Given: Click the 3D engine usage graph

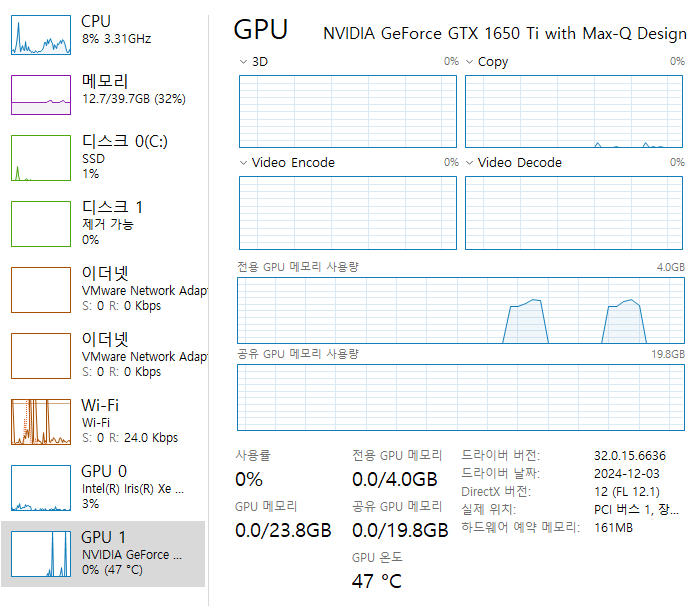Looking at the screenshot, I should point(348,111).
